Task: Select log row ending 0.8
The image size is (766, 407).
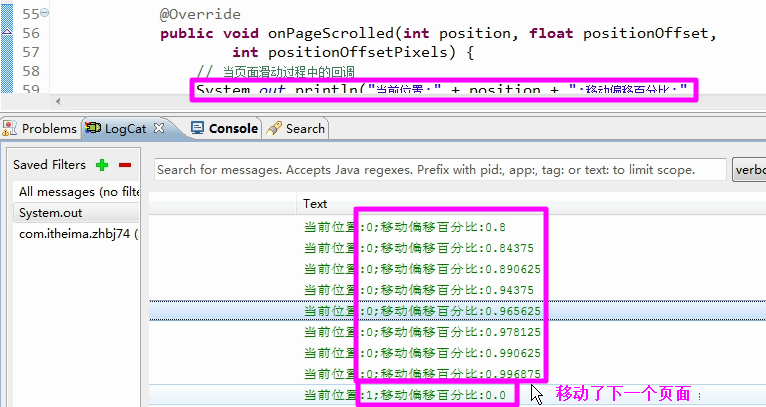Action: [x=457, y=227]
